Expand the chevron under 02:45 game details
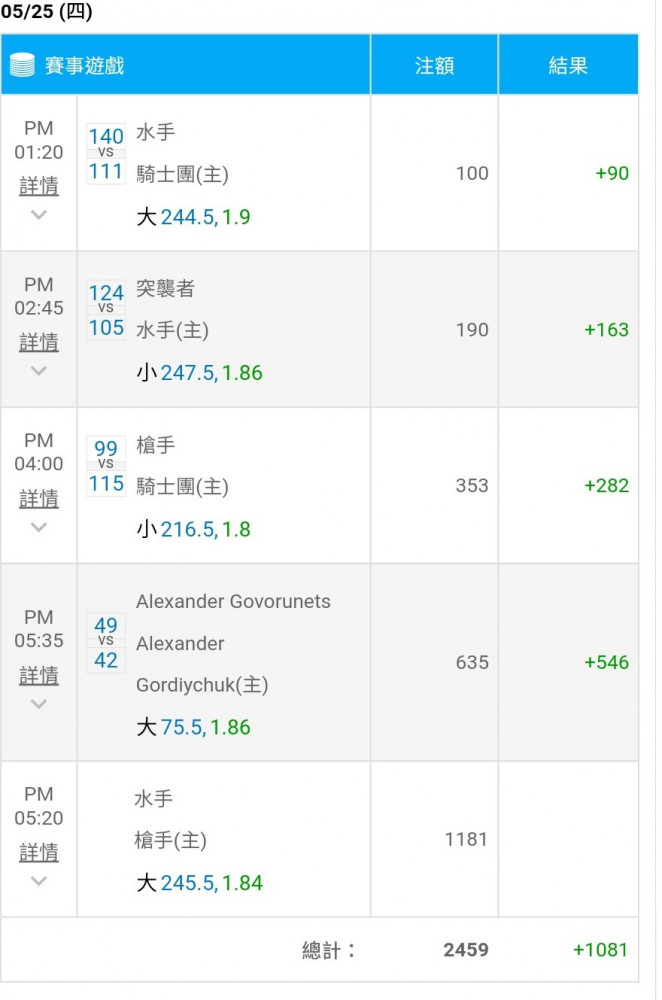This screenshot has height=1000, width=662. [x=39, y=371]
